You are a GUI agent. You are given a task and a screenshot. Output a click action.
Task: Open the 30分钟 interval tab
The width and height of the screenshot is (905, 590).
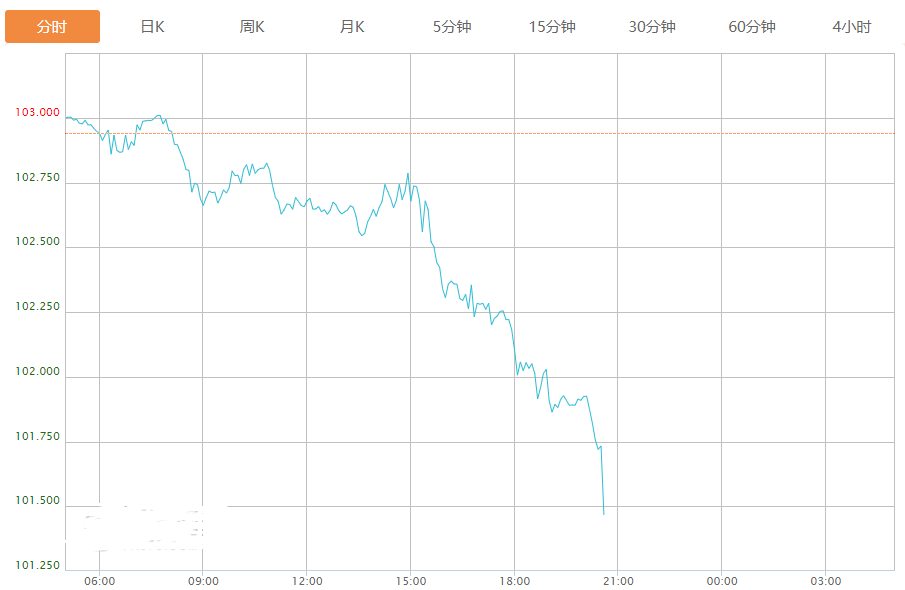coord(652,27)
